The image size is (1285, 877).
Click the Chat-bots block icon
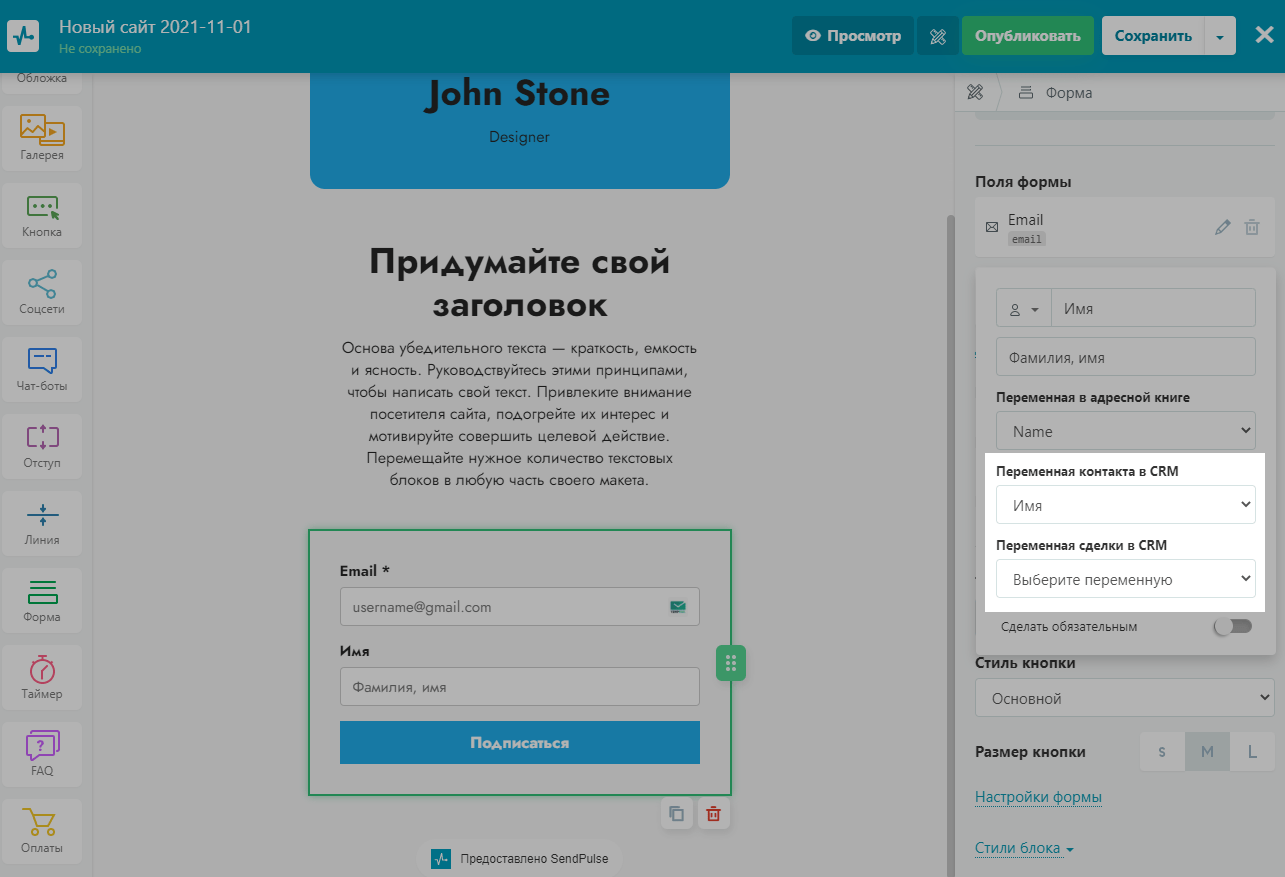click(x=42, y=369)
